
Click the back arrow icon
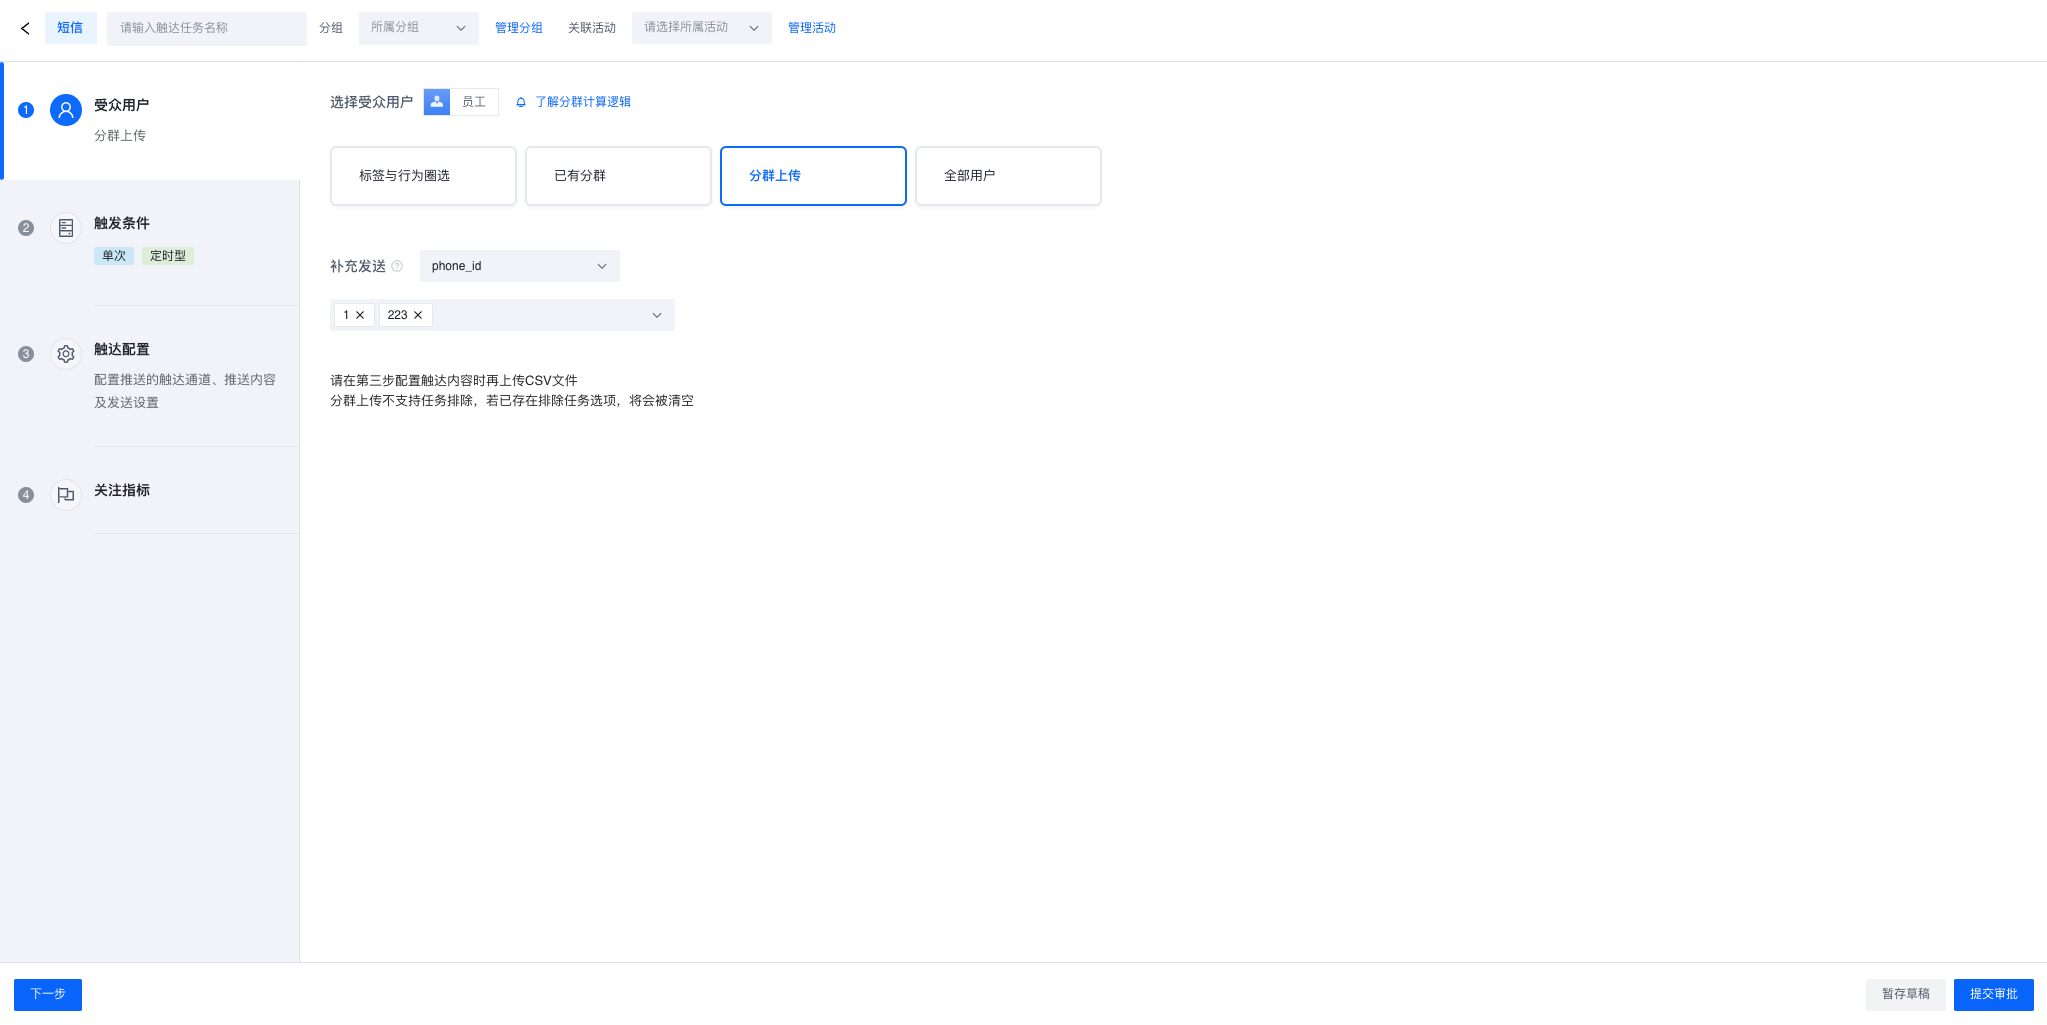[x=25, y=28]
